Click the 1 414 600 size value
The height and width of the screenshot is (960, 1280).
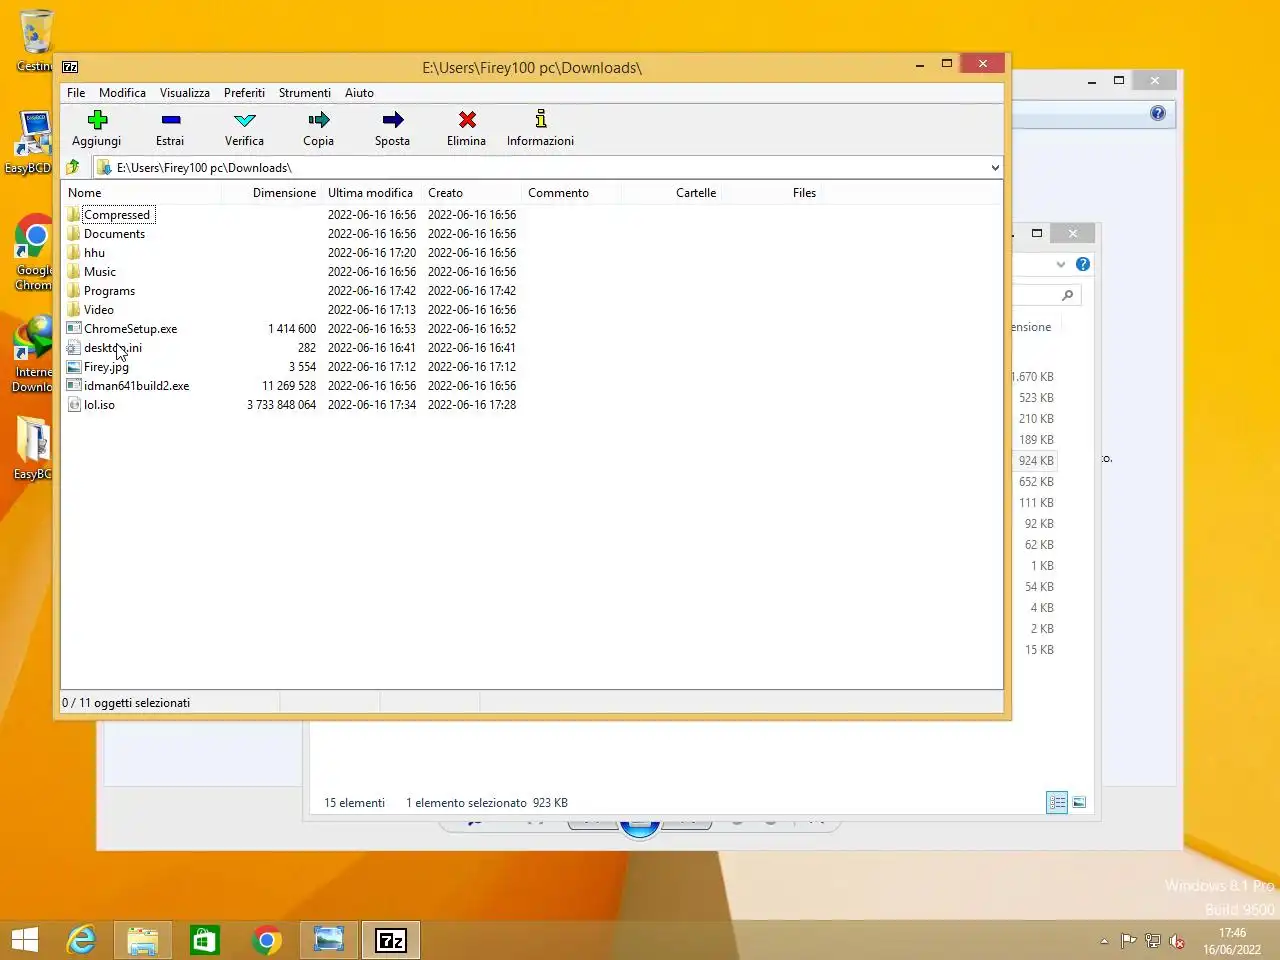(292, 328)
